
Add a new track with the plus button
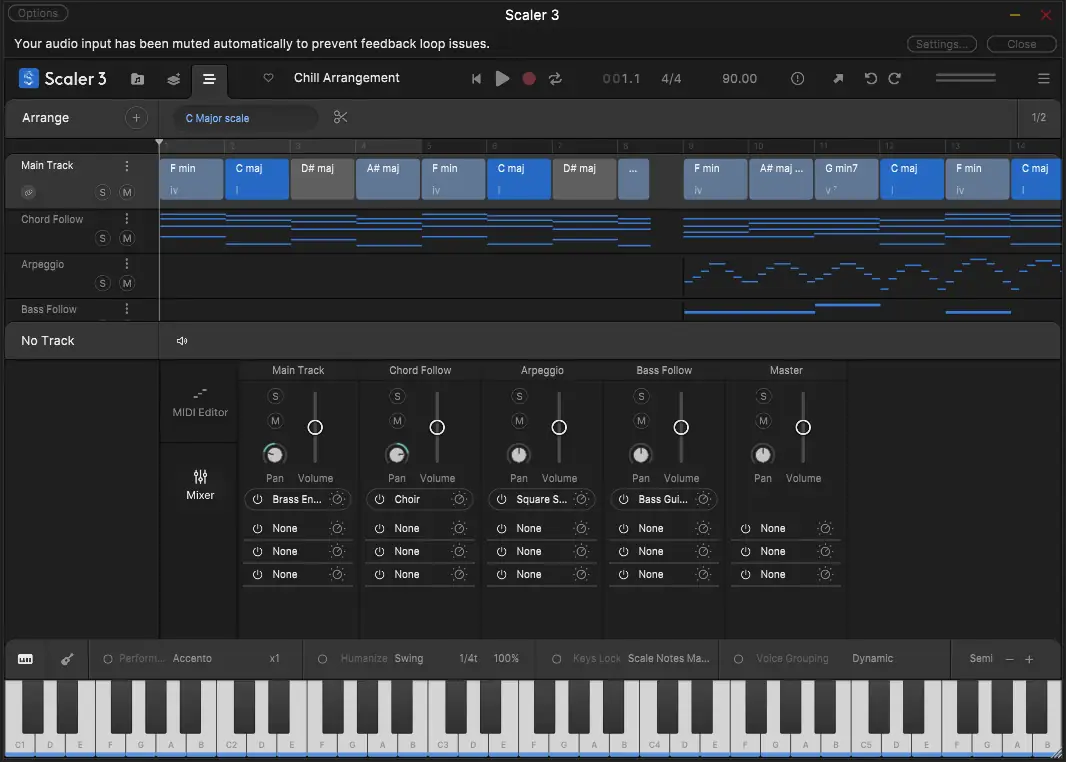point(135,117)
